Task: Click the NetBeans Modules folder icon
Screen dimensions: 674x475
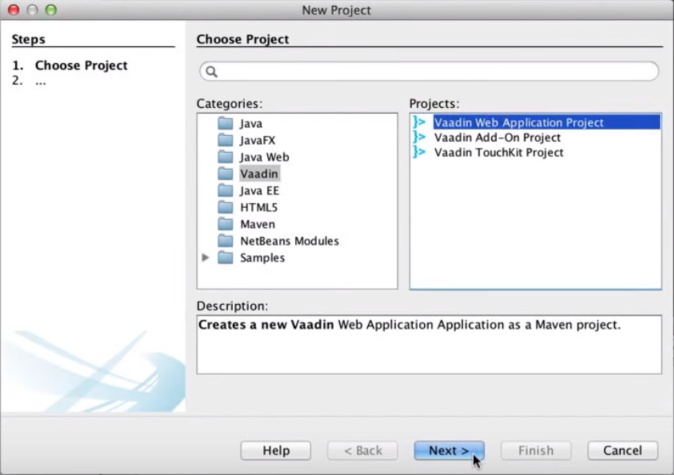Action: point(225,241)
